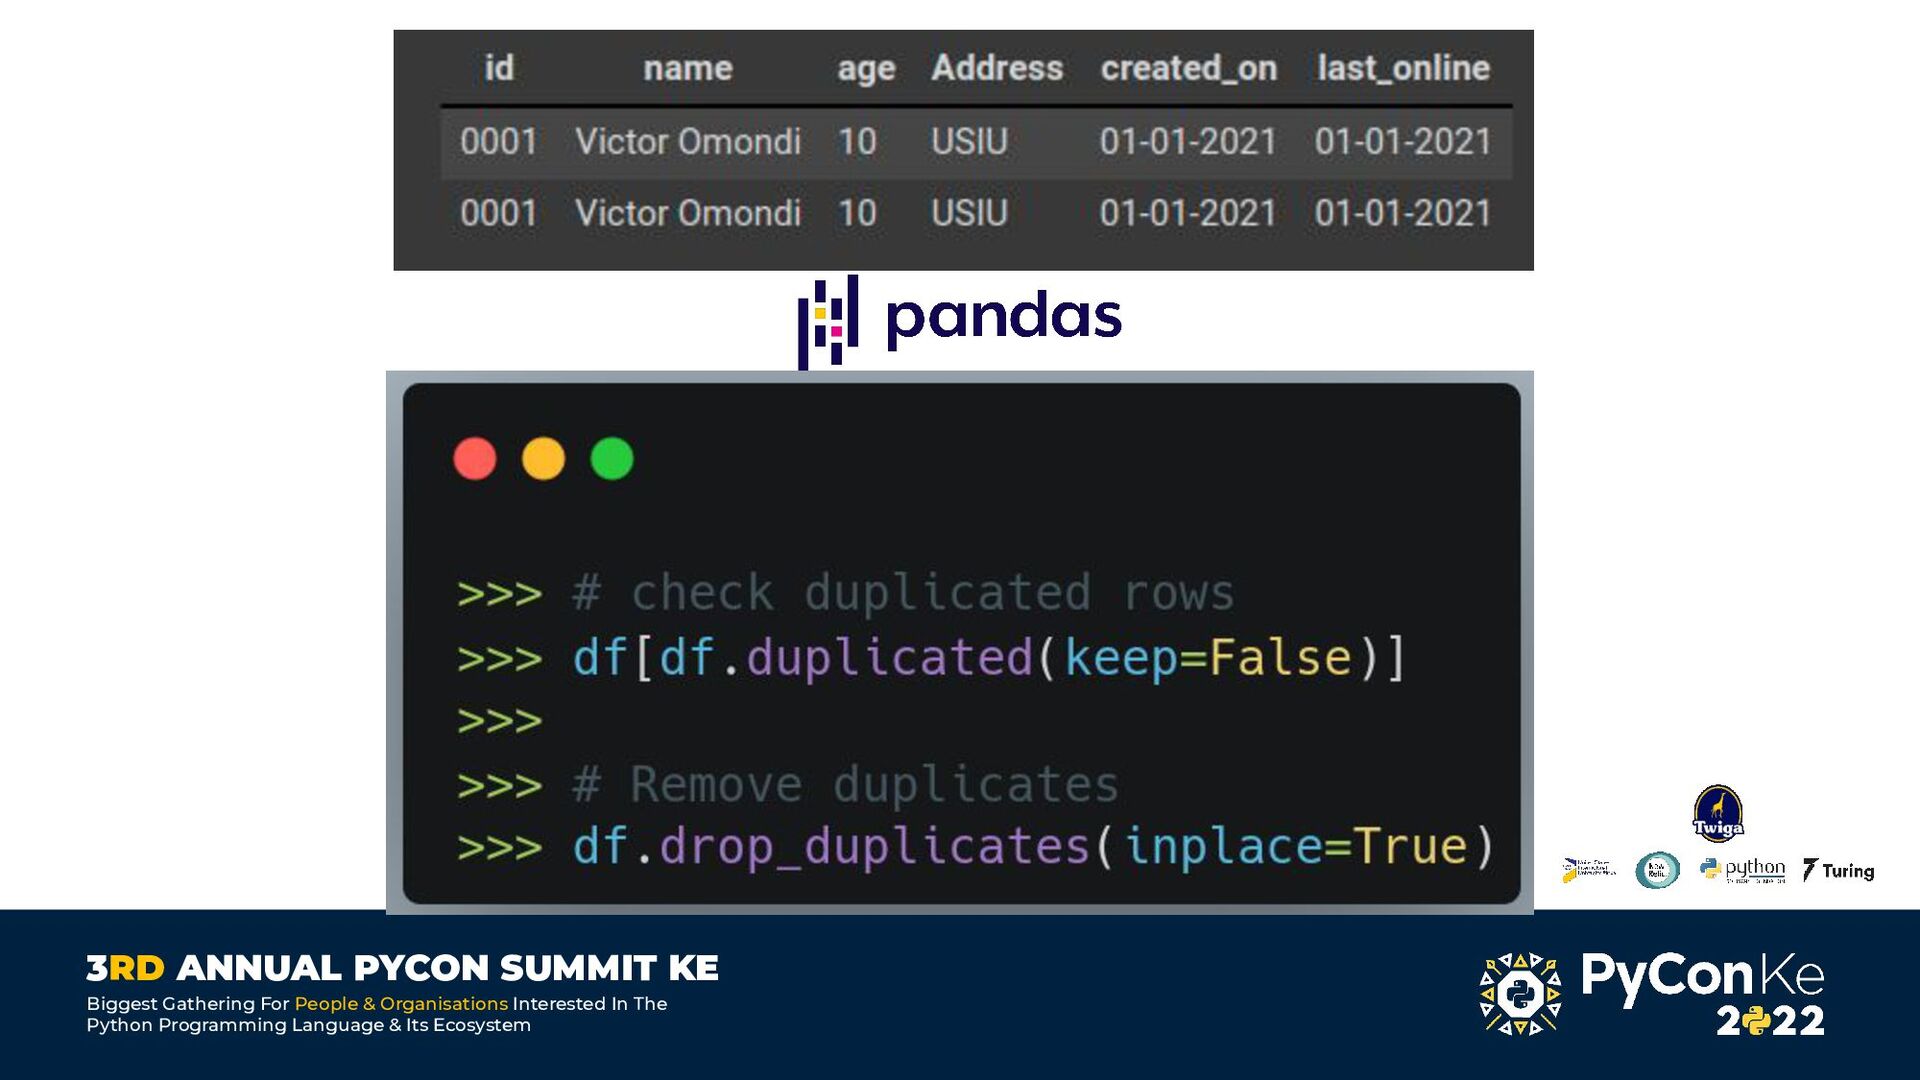Click the yellow window dot

pos(543,459)
